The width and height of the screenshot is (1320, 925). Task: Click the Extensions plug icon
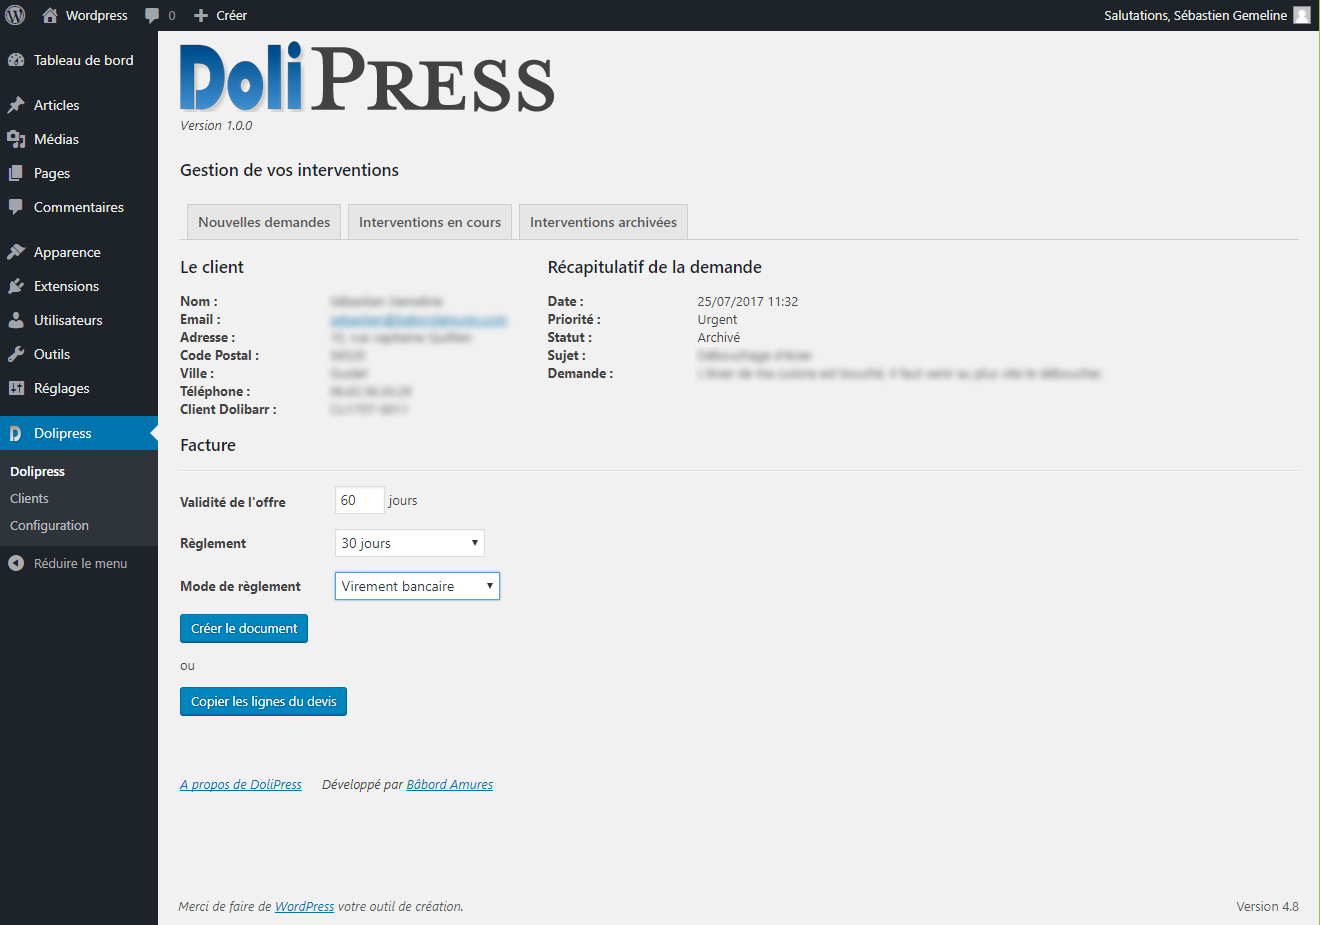point(16,286)
